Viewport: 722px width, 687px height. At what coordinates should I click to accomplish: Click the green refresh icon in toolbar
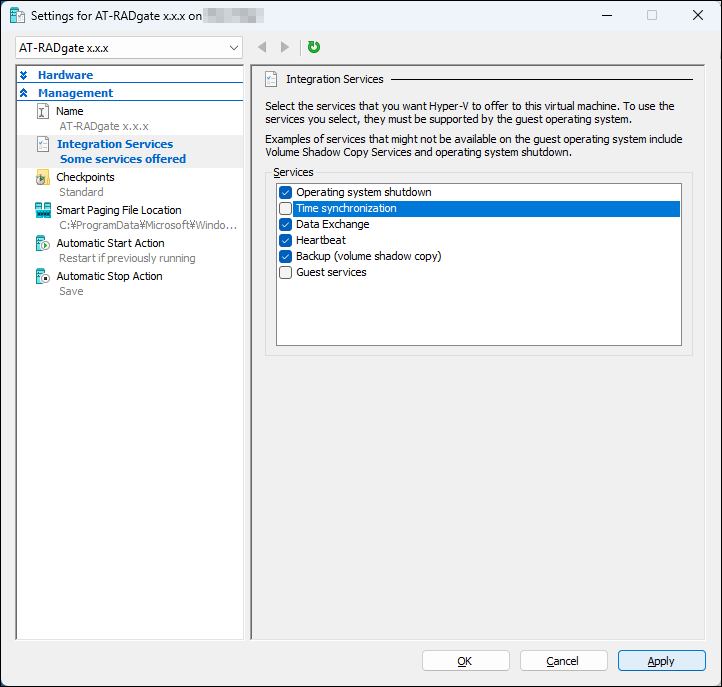[314, 47]
